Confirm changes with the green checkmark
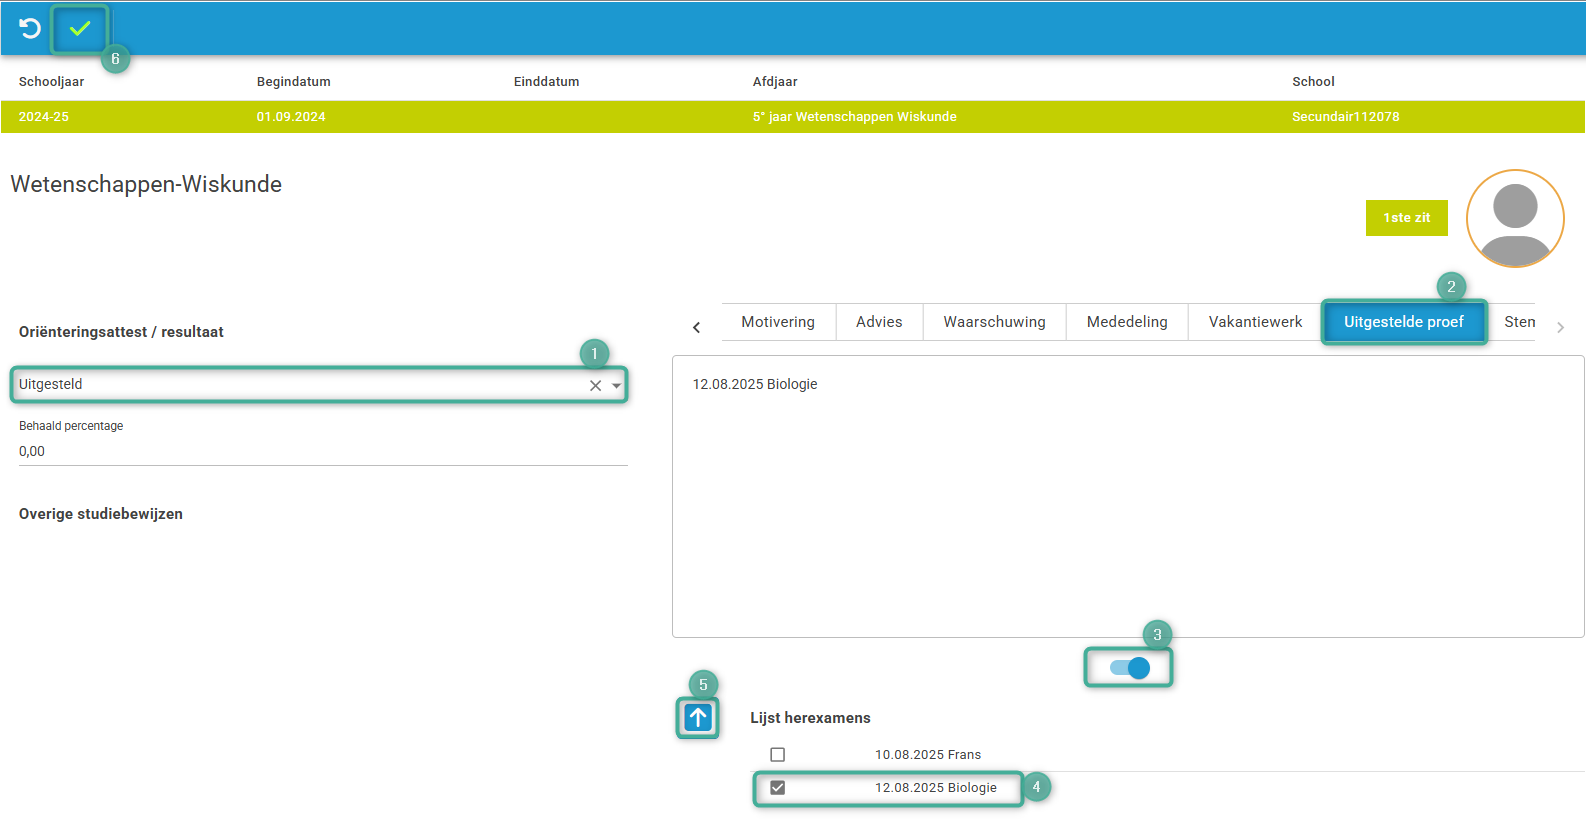Screen dimensions: 1586x824 click(x=80, y=29)
